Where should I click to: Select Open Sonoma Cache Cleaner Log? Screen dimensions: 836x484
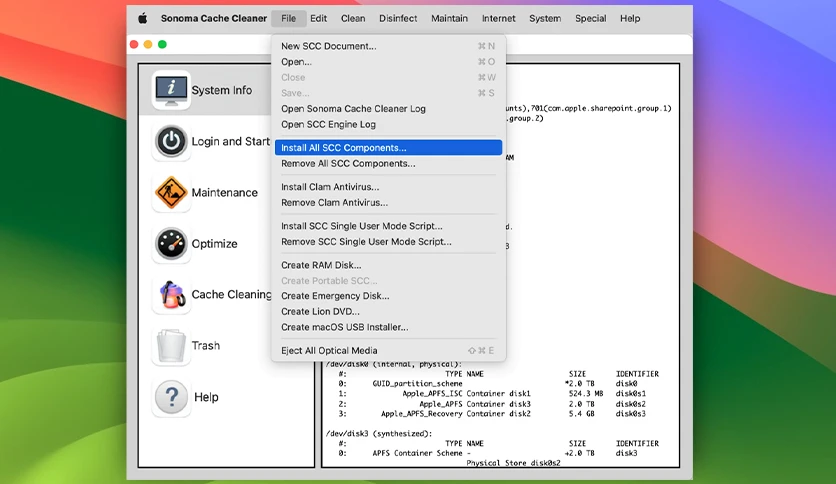pyautogui.click(x=388, y=109)
